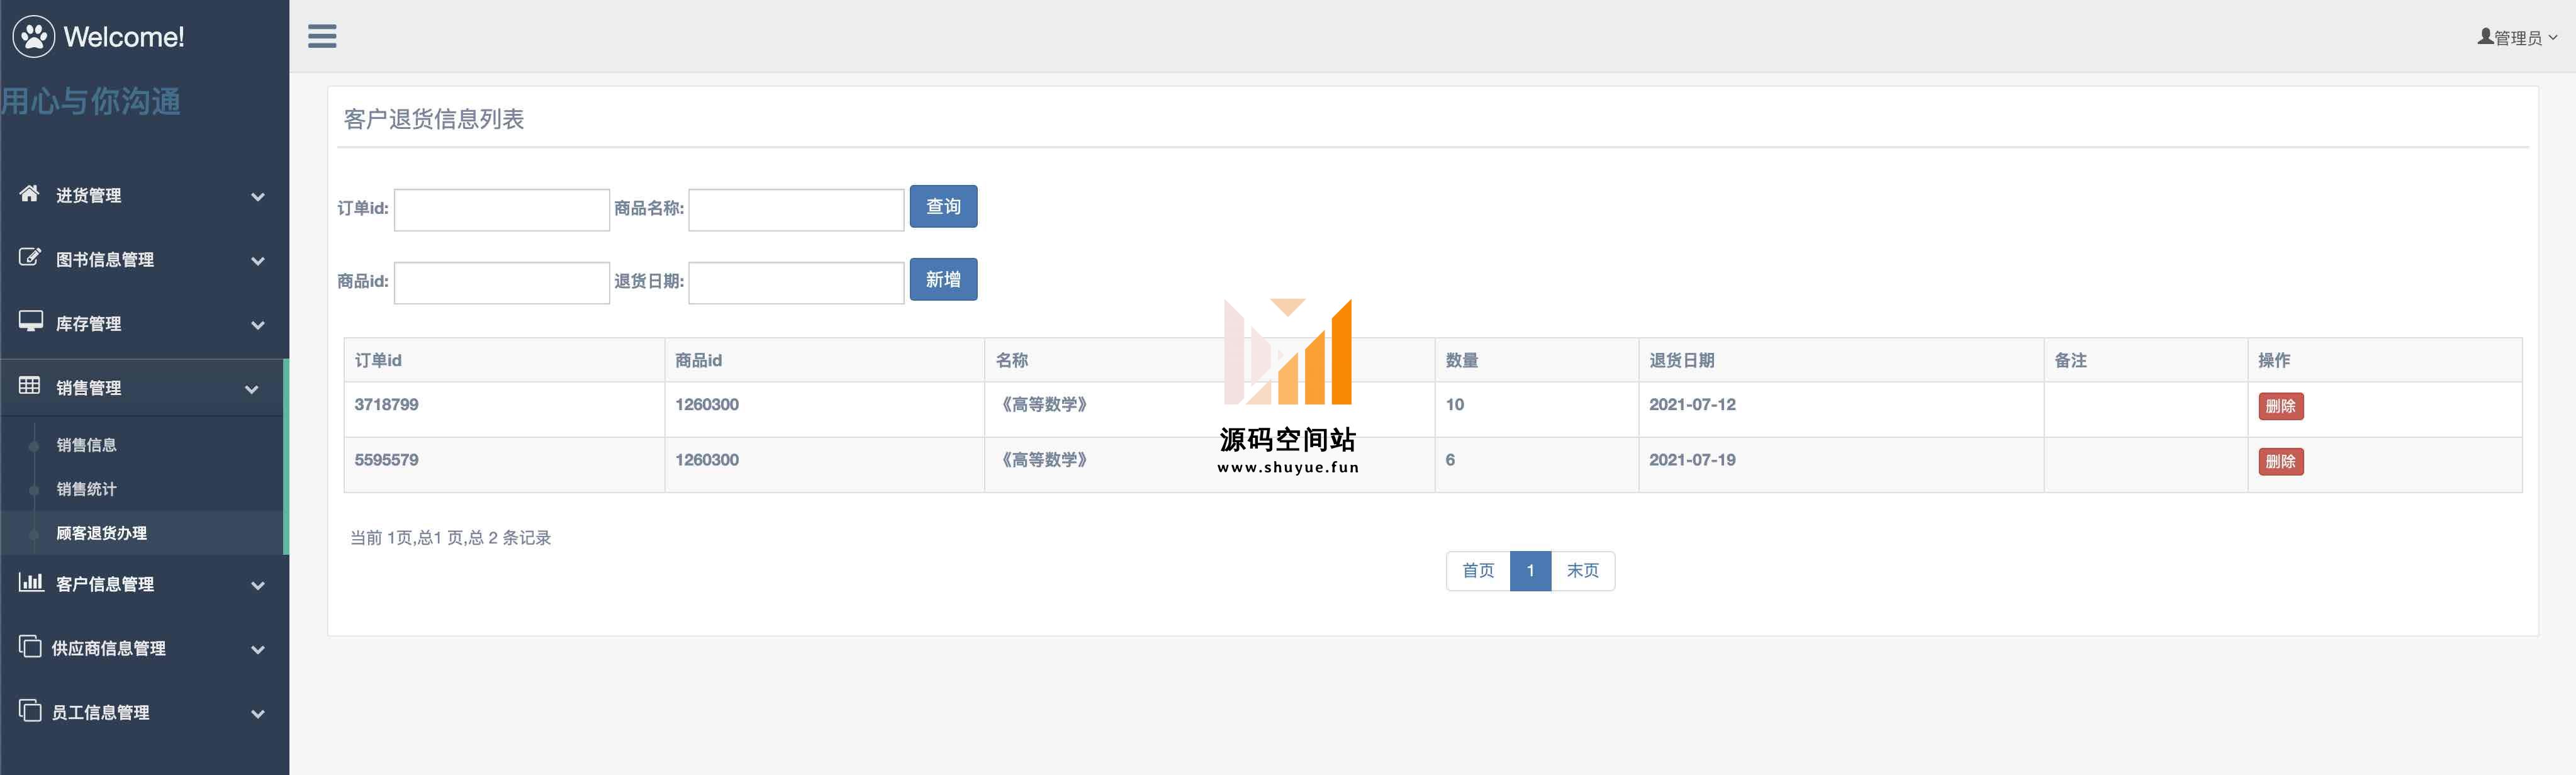Click the edit icon beside 图书信息管理
The width and height of the screenshot is (2576, 775).
pyautogui.click(x=30, y=257)
